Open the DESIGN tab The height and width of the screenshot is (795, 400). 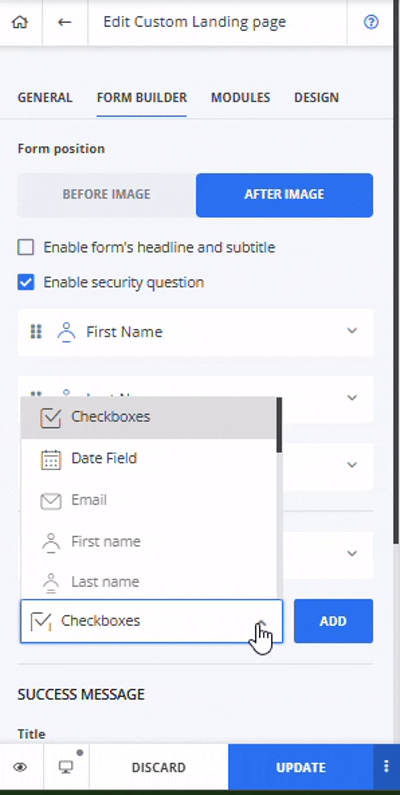point(316,98)
